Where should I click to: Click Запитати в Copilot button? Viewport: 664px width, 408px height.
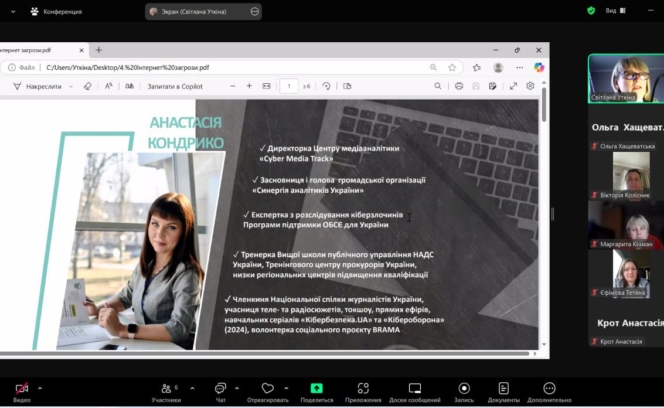(176, 86)
